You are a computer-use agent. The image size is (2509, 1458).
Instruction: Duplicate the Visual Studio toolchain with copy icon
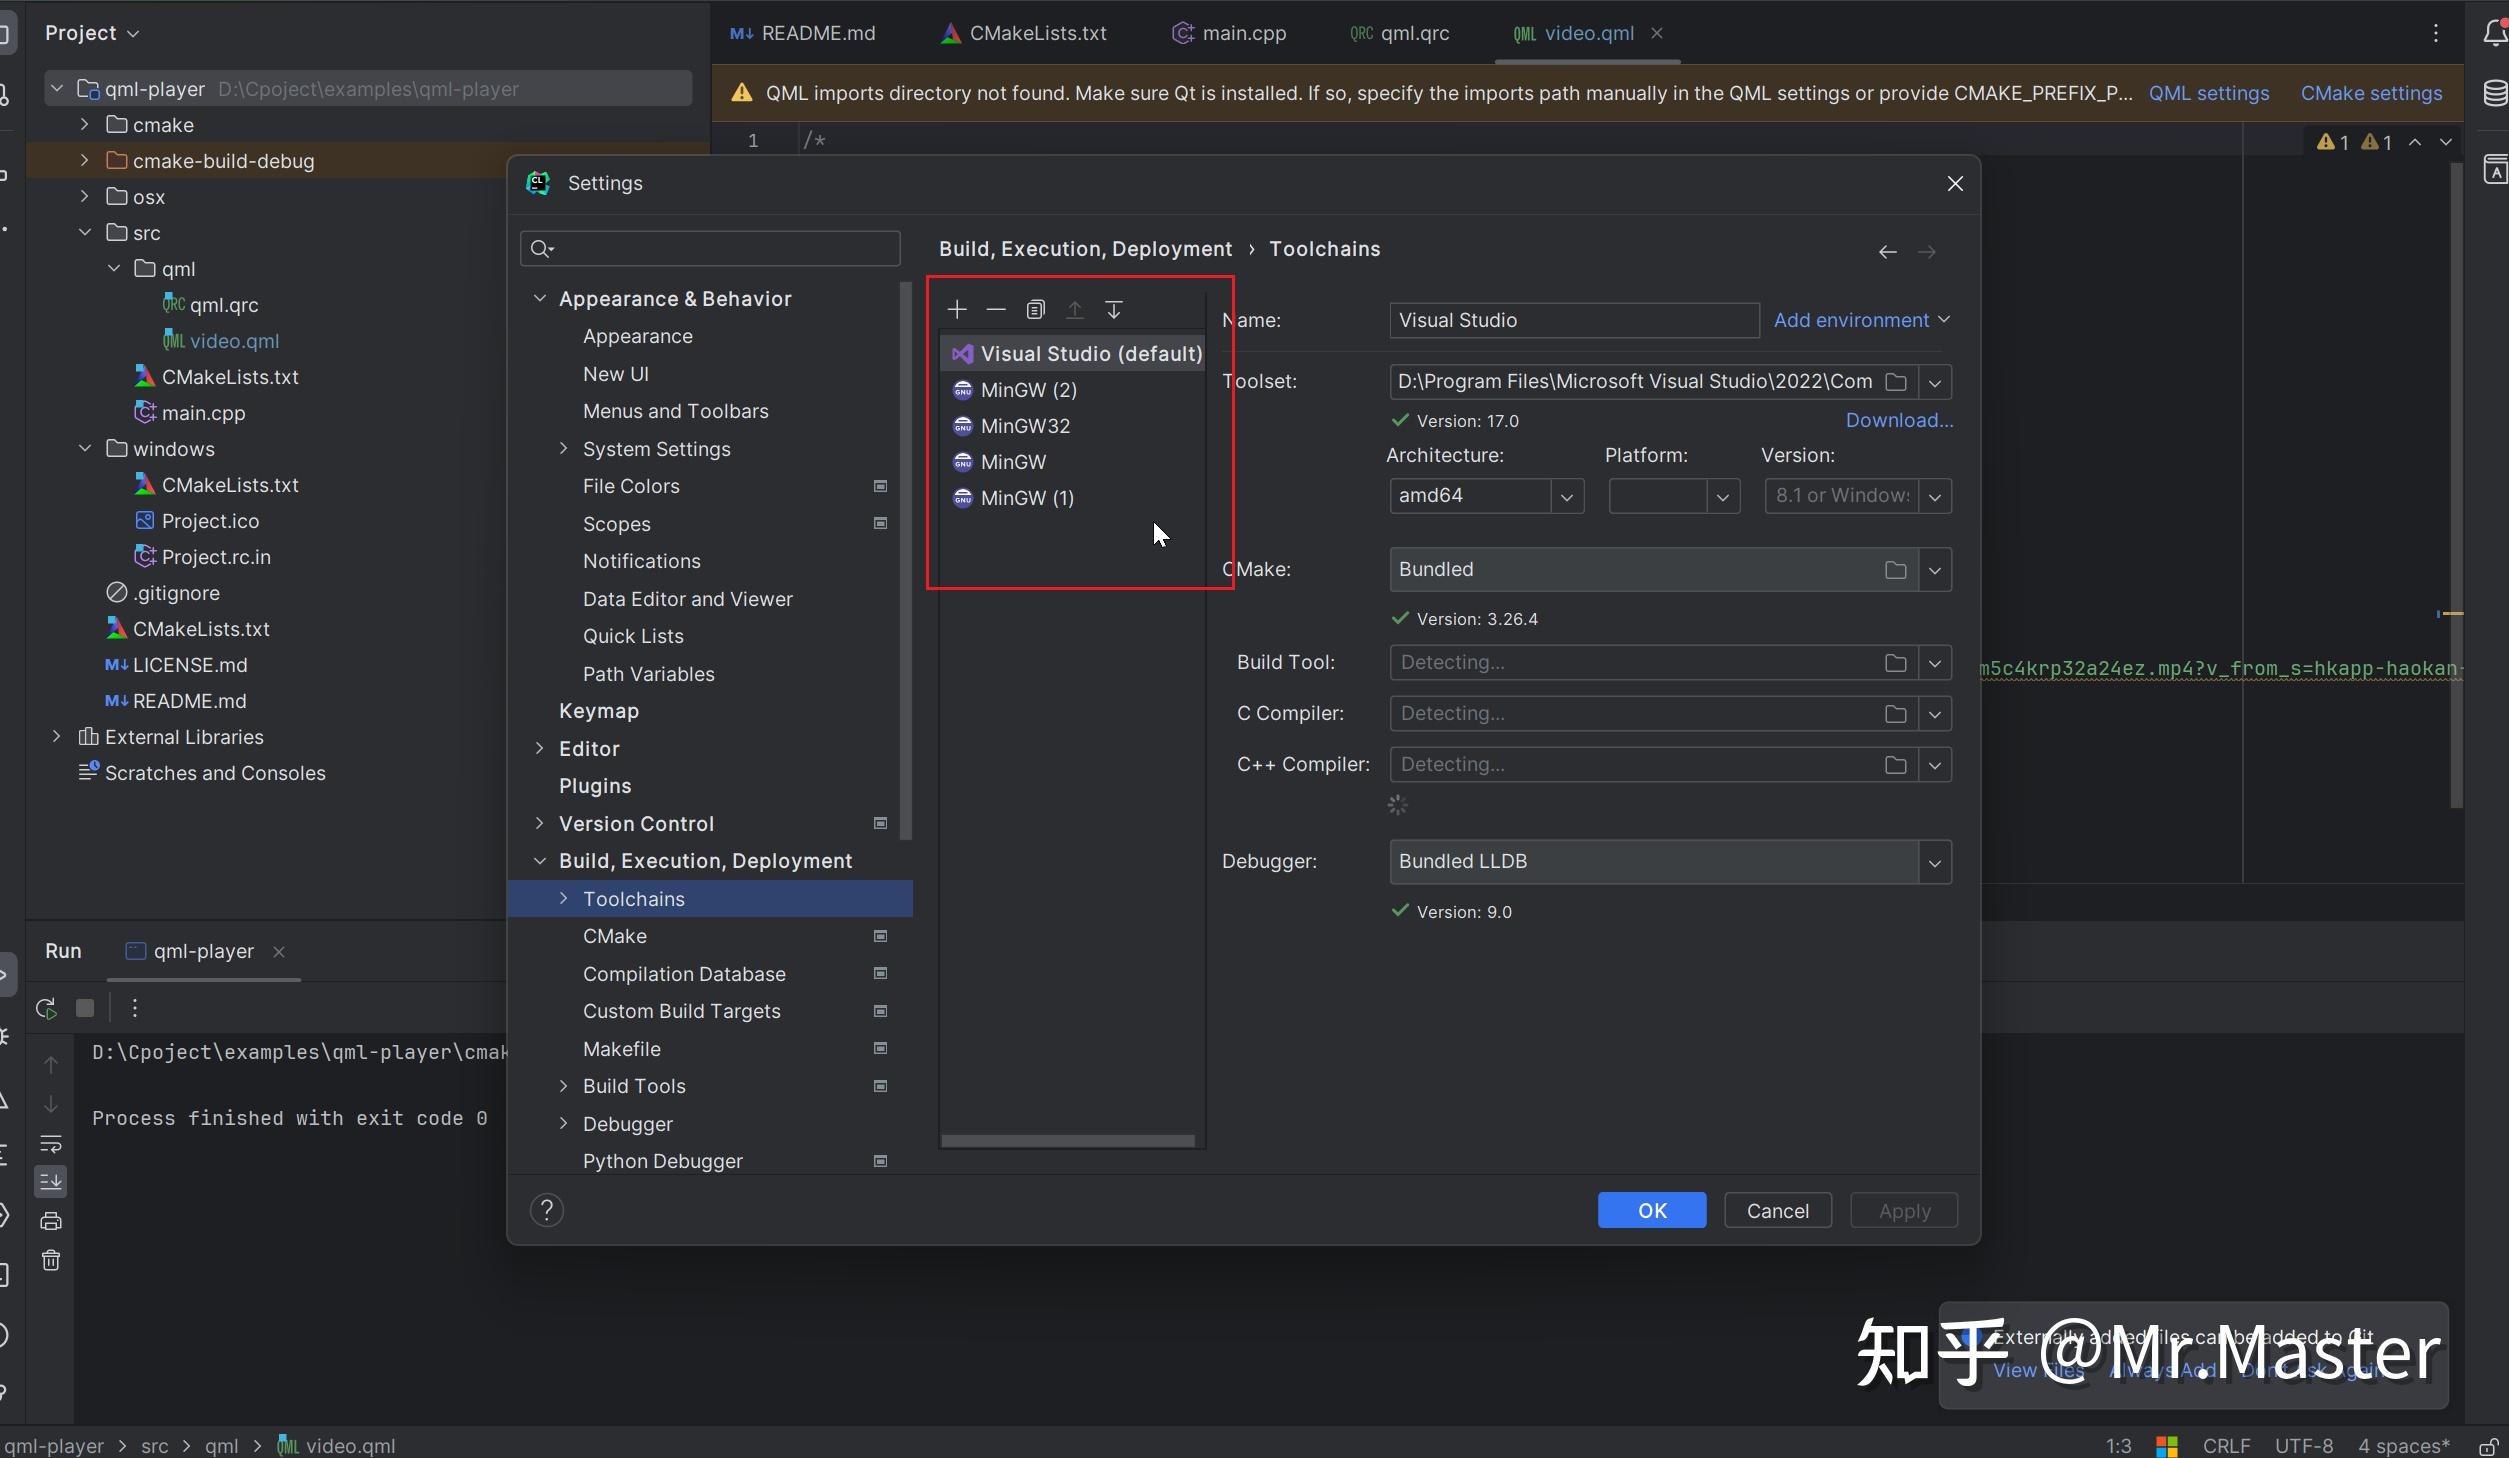(x=1035, y=309)
